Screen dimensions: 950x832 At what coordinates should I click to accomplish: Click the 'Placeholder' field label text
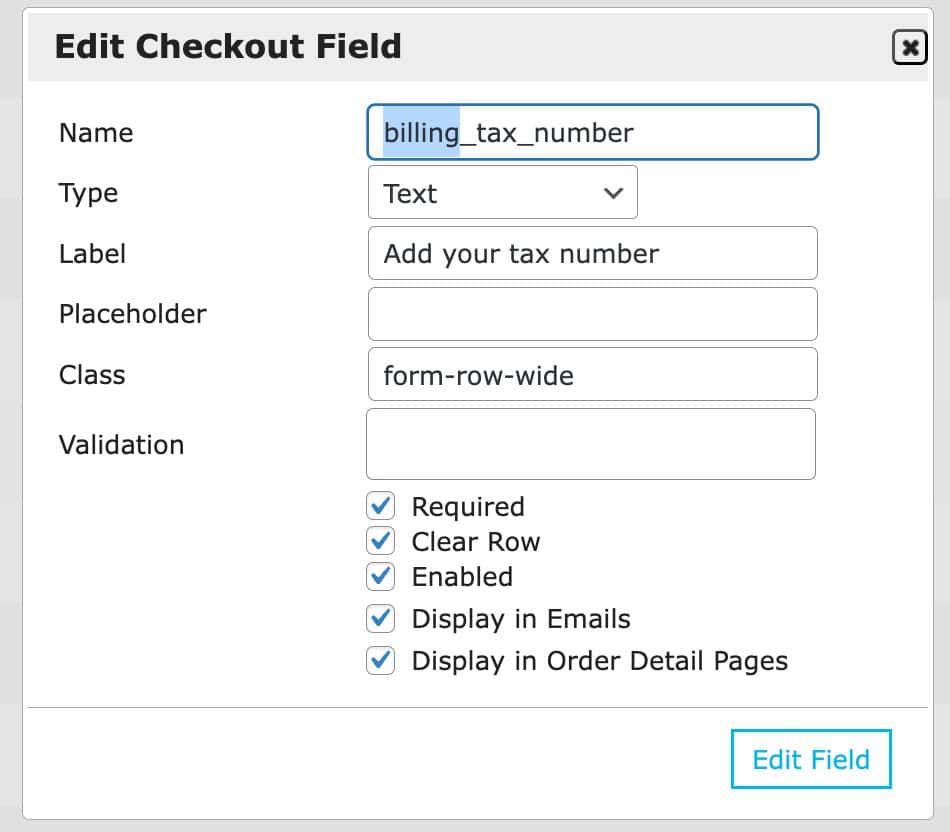(x=132, y=314)
